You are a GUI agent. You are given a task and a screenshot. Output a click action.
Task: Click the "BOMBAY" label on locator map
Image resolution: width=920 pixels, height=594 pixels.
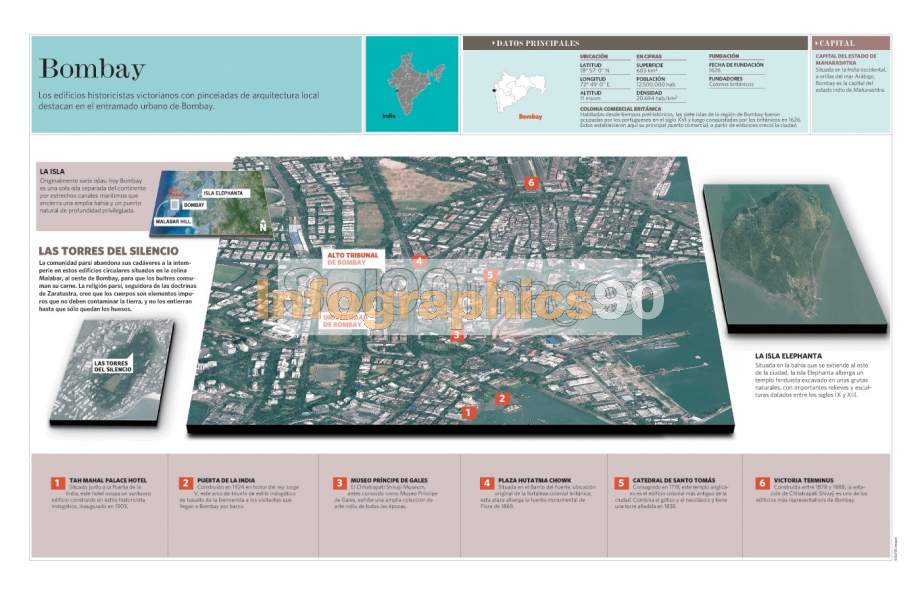(x=194, y=205)
